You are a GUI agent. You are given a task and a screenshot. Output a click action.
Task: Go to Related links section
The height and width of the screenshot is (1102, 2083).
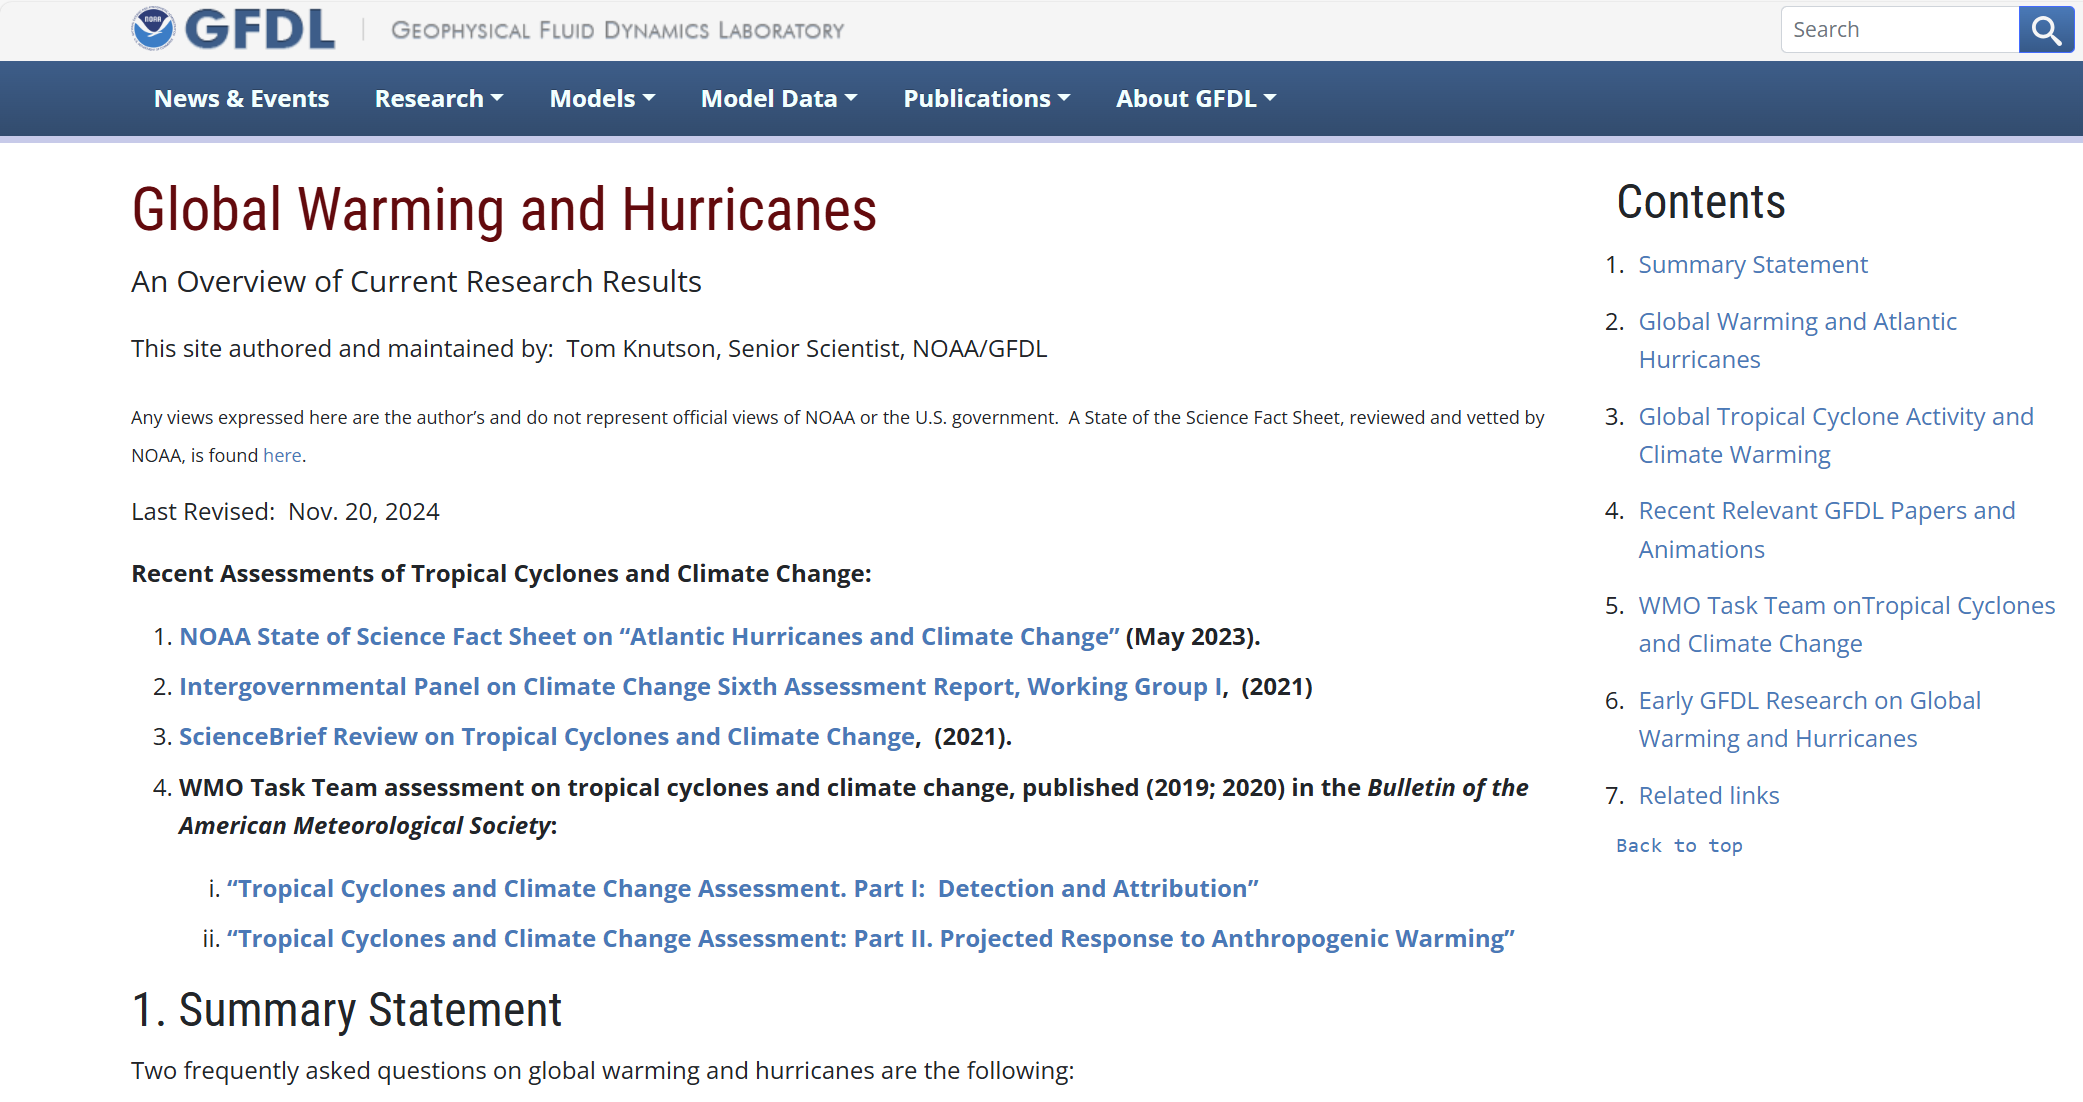[1708, 796]
